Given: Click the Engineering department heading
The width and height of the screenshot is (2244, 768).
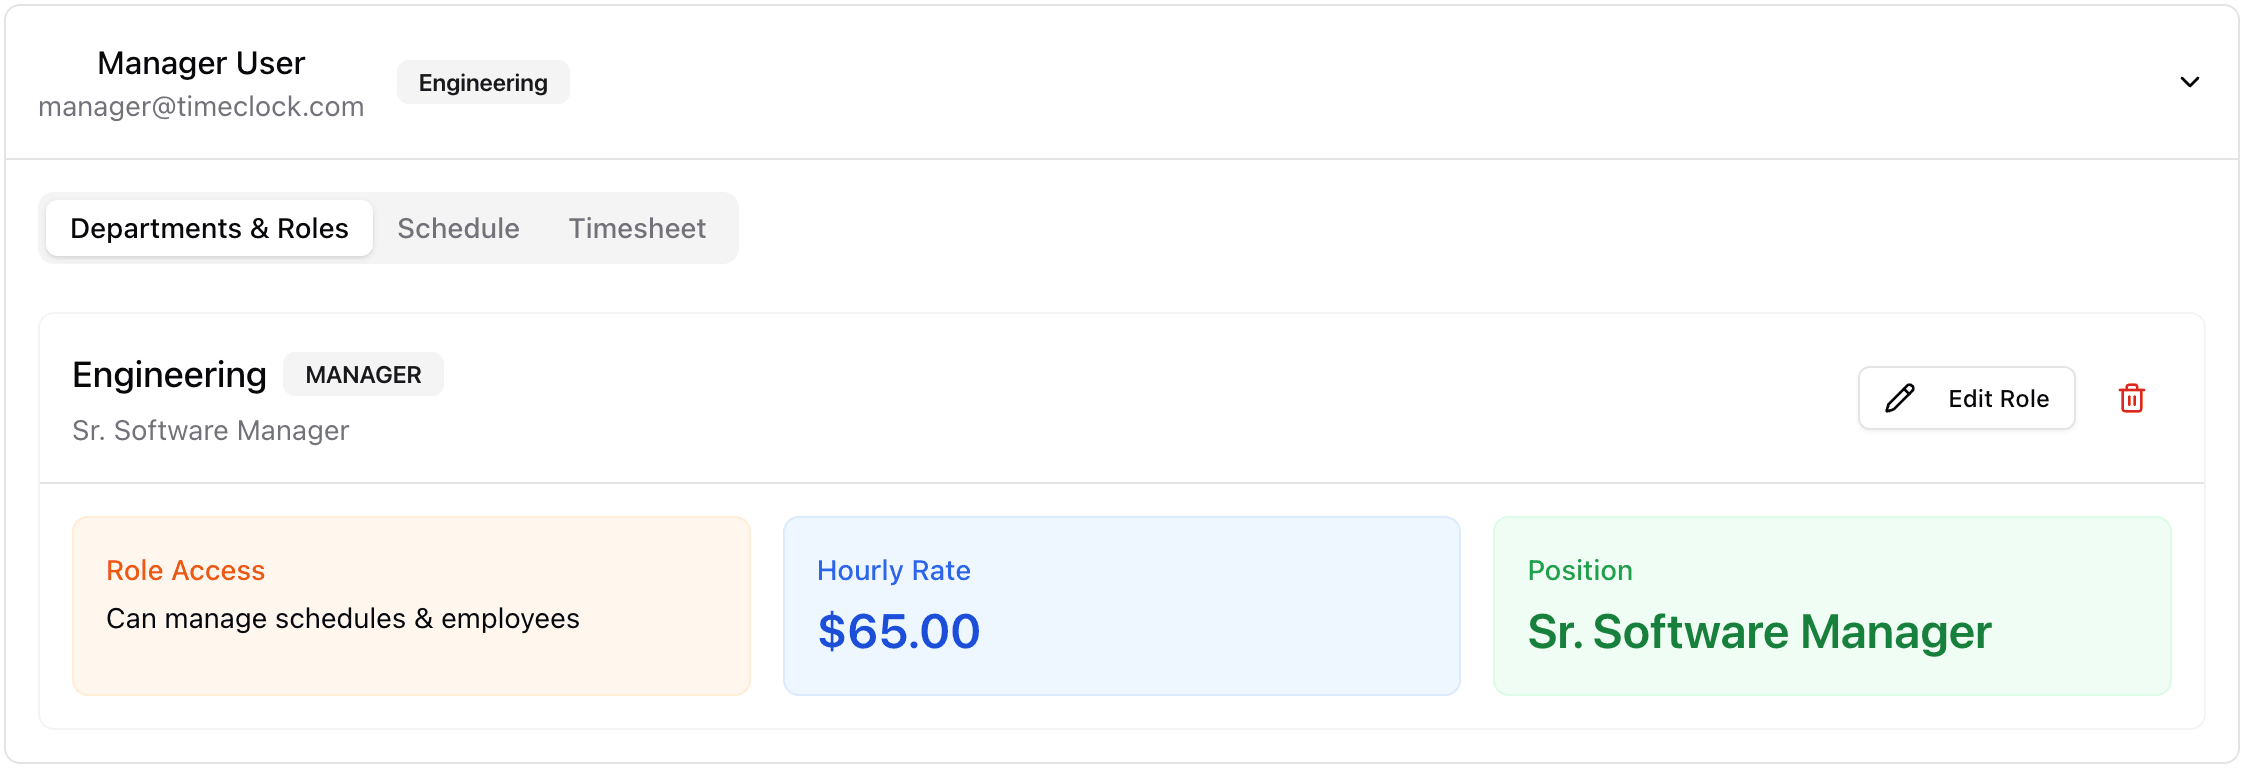Looking at the screenshot, I should coord(169,374).
